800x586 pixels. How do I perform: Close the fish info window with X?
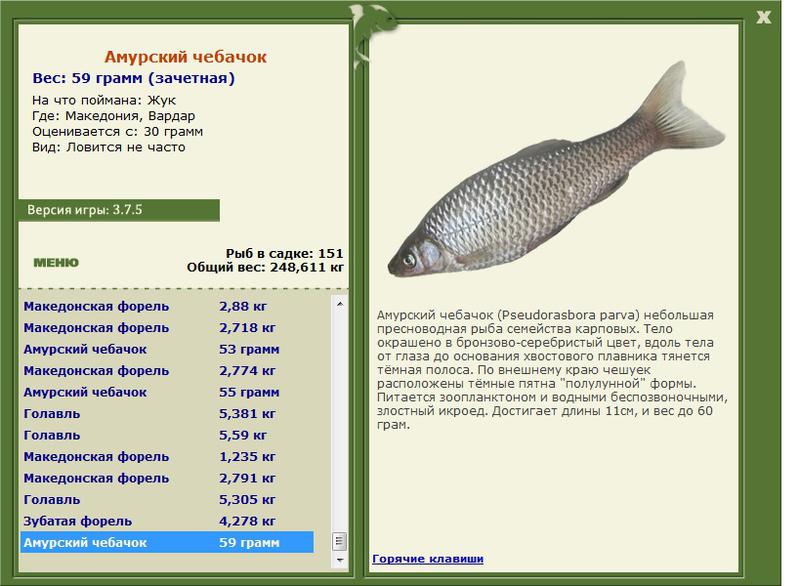coord(764,16)
